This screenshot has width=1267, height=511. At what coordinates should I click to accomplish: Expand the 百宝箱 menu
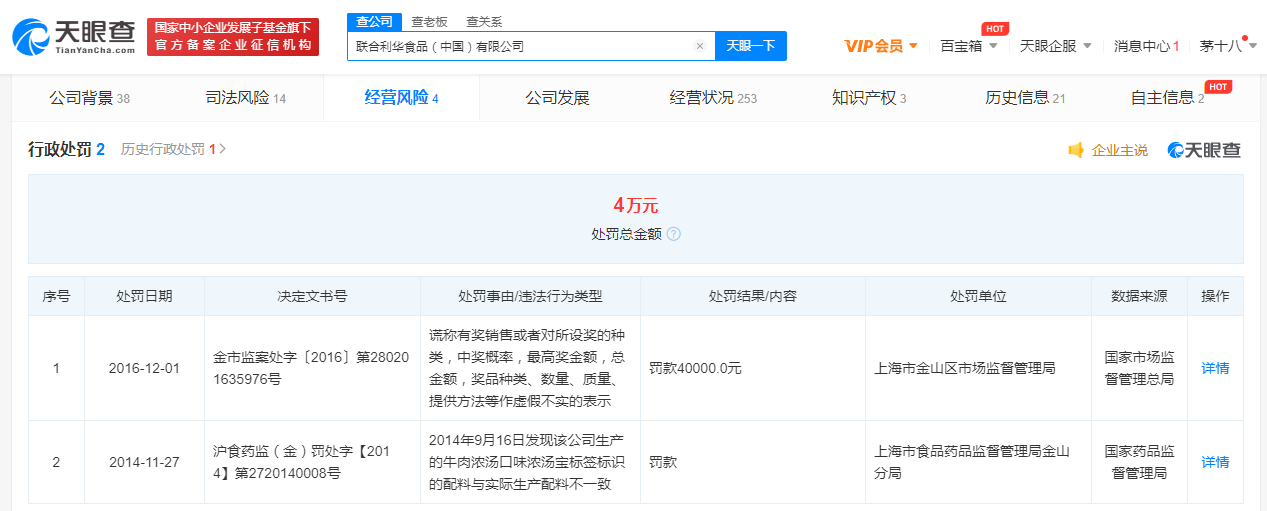(x=969, y=46)
